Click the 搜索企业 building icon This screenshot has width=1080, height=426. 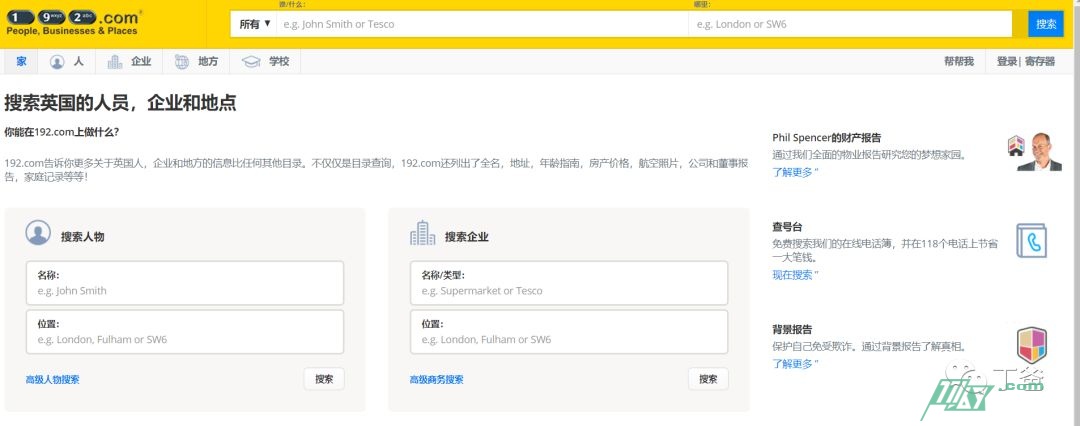(422, 233)
